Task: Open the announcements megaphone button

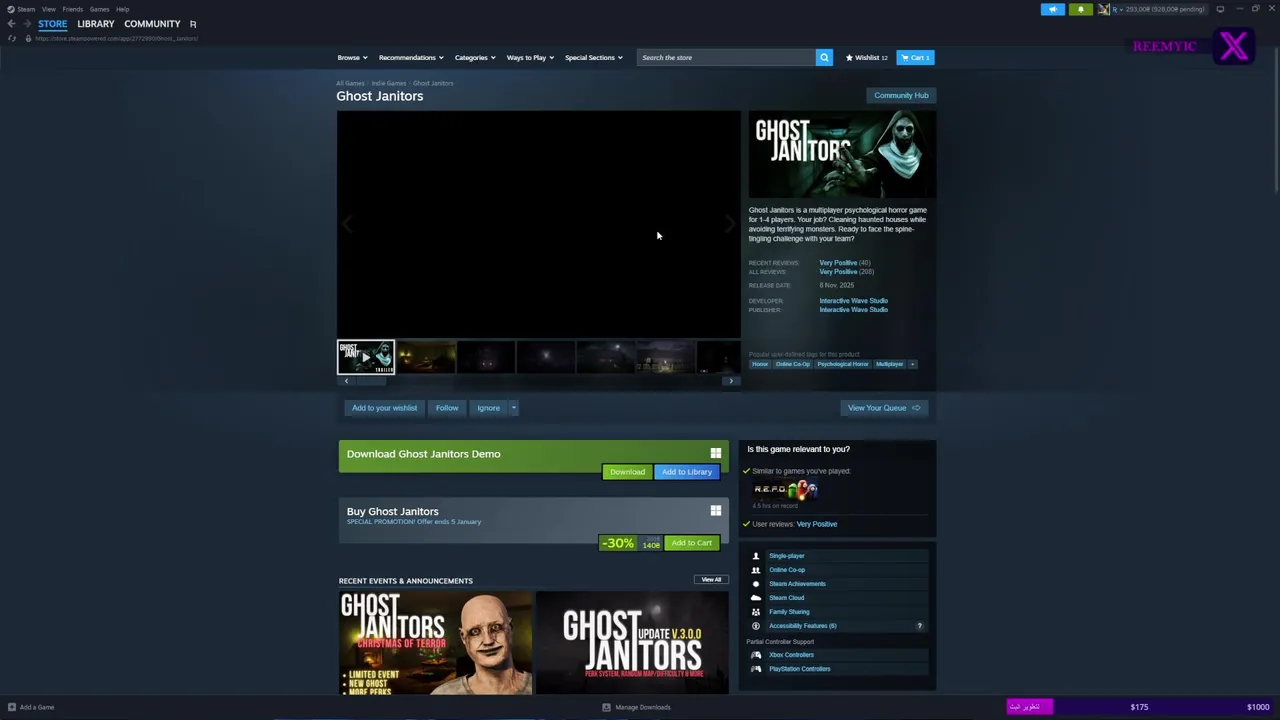Action: pyautogui.click(x=1053, y=9)
